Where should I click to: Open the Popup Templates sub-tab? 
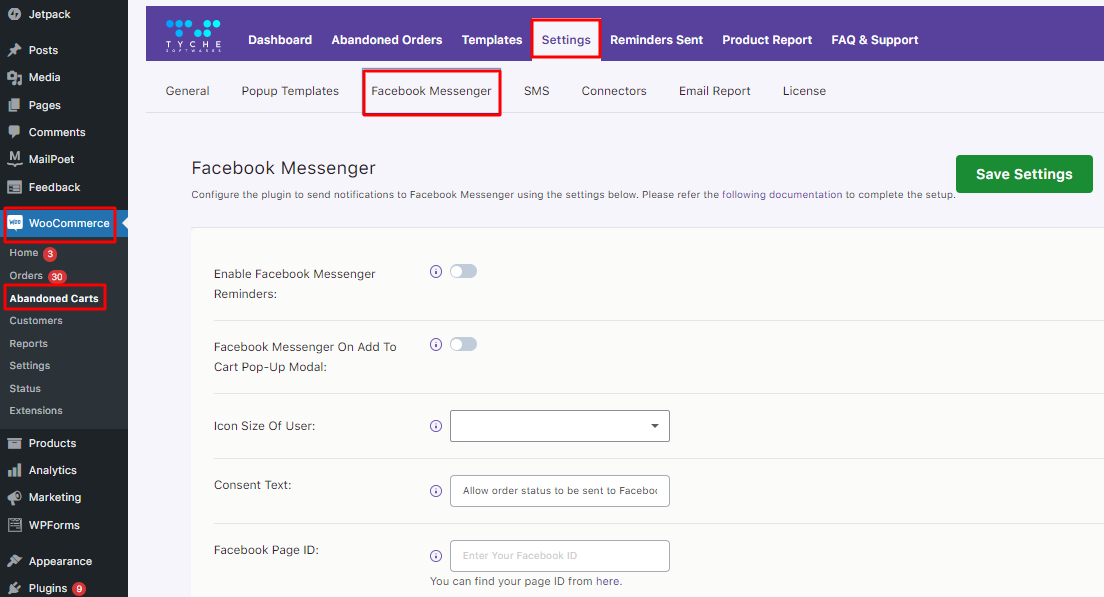290,91
